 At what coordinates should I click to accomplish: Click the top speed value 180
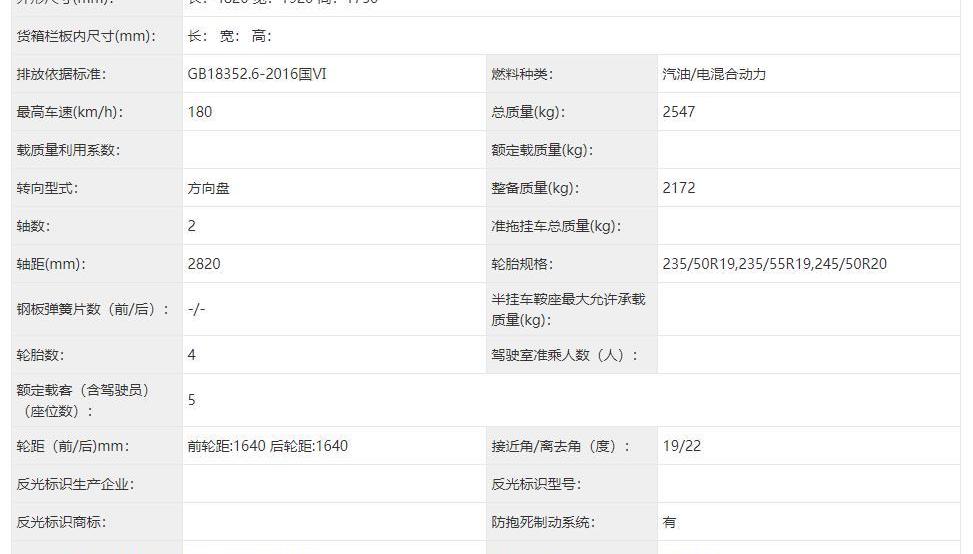[200, 112]
